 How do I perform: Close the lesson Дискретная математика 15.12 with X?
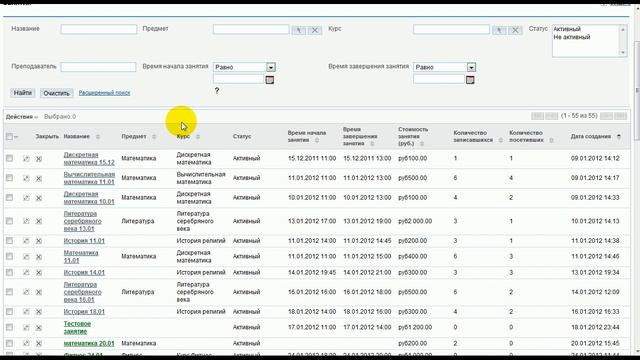pos(39,159)
